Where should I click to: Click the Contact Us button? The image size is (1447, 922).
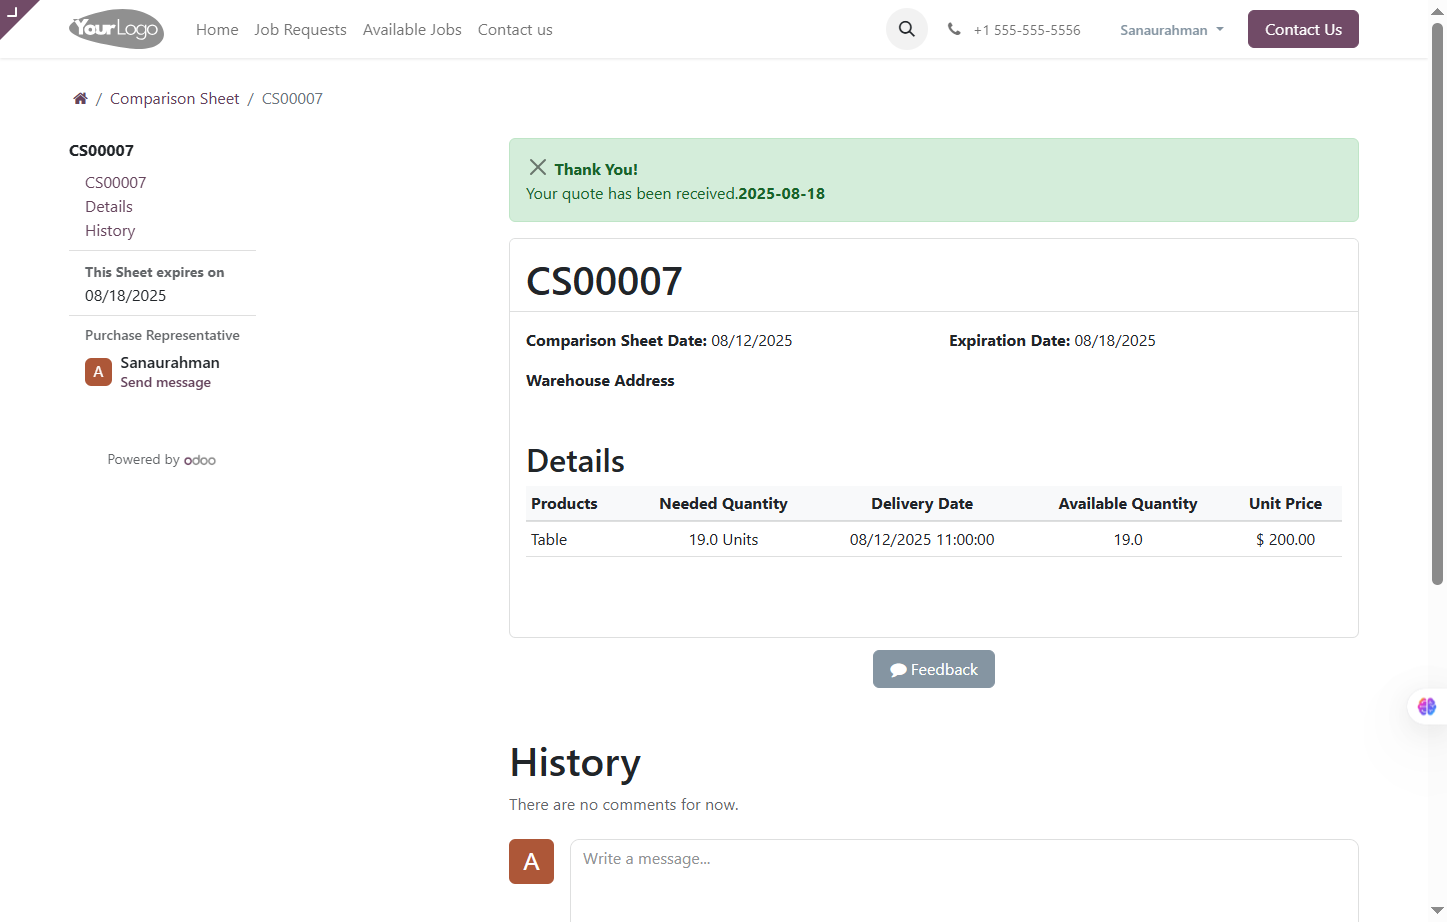[1303, 29]
